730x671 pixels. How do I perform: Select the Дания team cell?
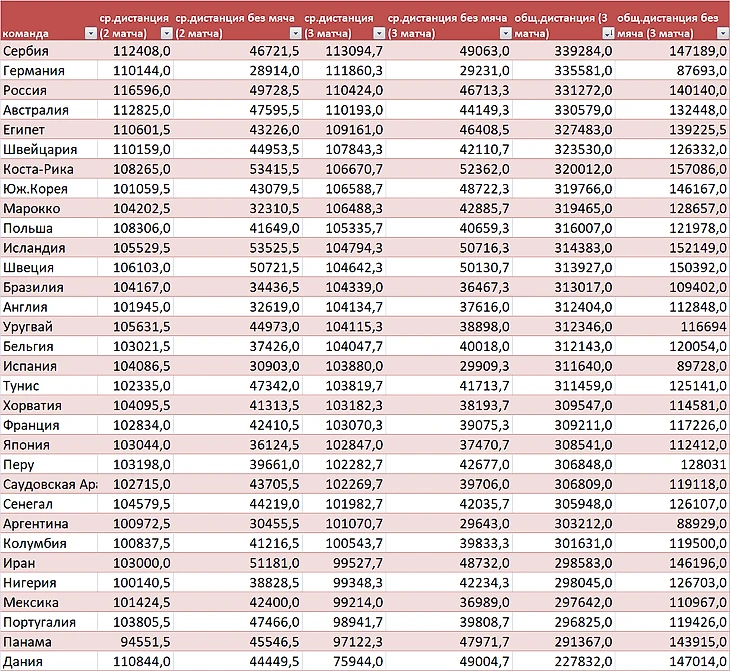coord(48,661)
